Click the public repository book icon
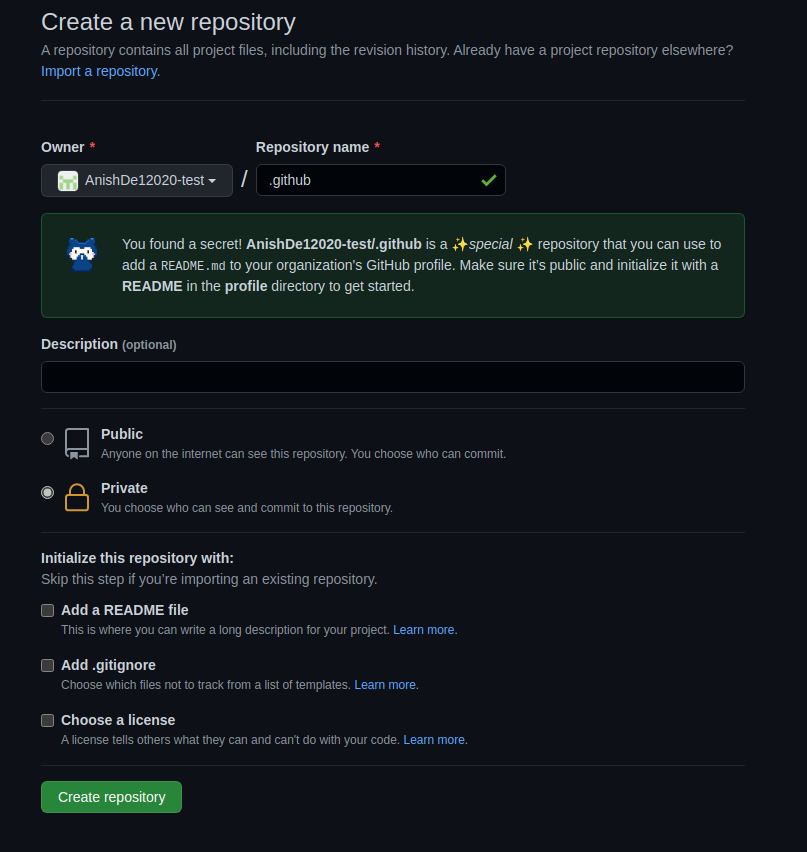The height and width of the screenshot is (852, 807). [77, 443]
